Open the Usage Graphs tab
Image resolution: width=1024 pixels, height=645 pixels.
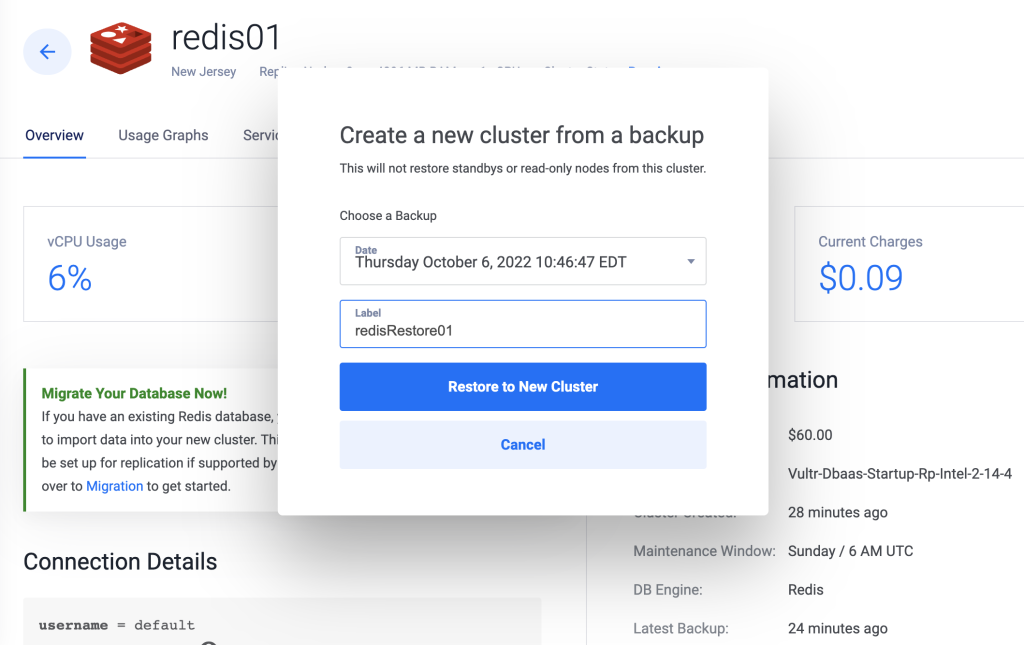[163, 135]
